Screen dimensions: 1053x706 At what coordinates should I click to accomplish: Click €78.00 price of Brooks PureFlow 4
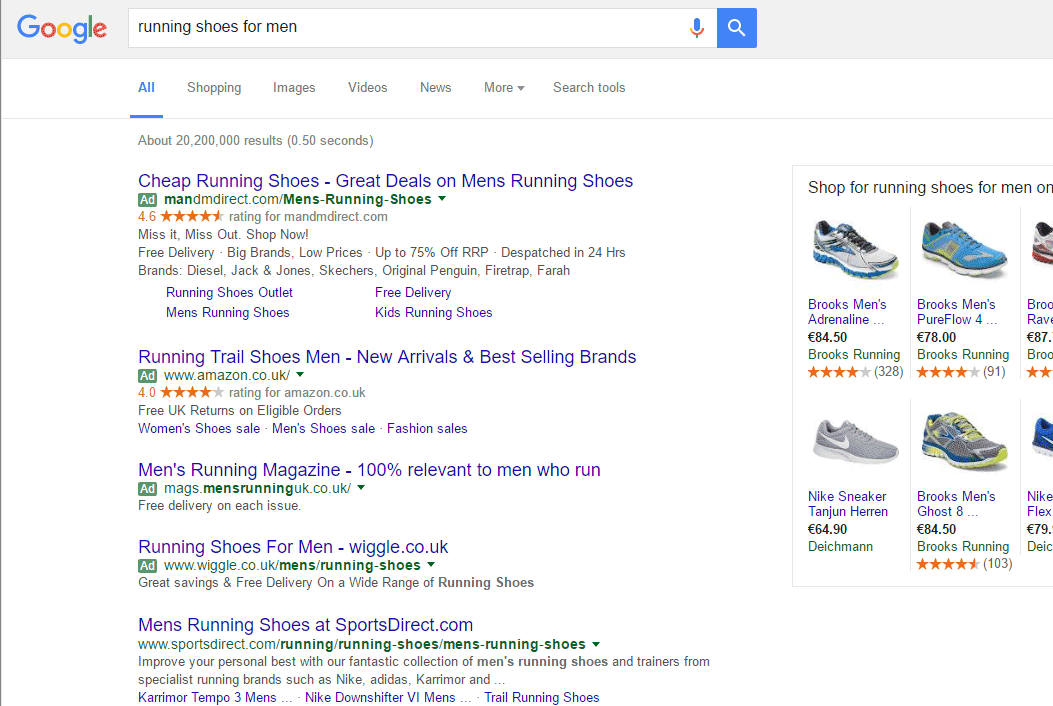(x=936, y=337)
